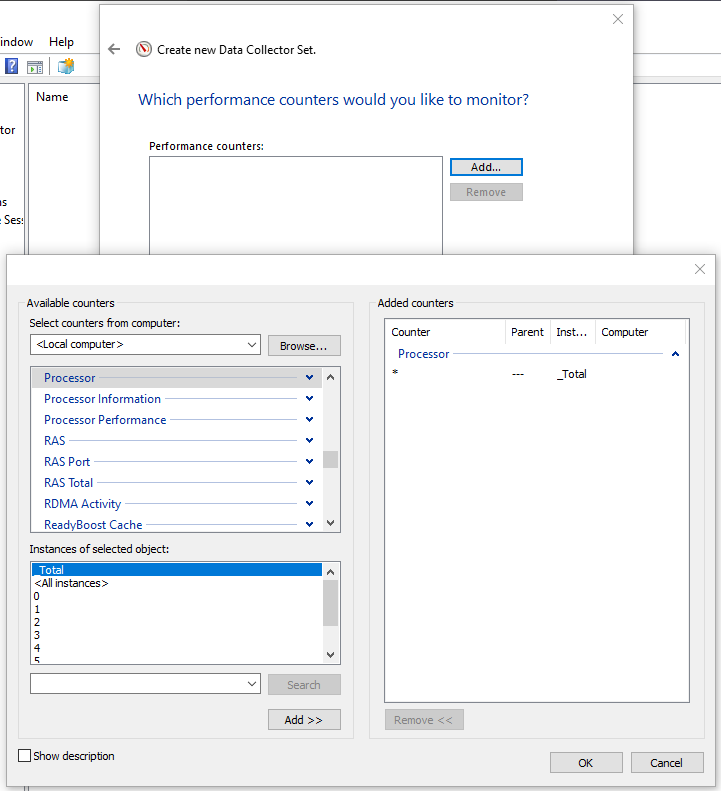Go back with the wizard back arrow
This screenshot has width=721, height=791.
point(115,49)
